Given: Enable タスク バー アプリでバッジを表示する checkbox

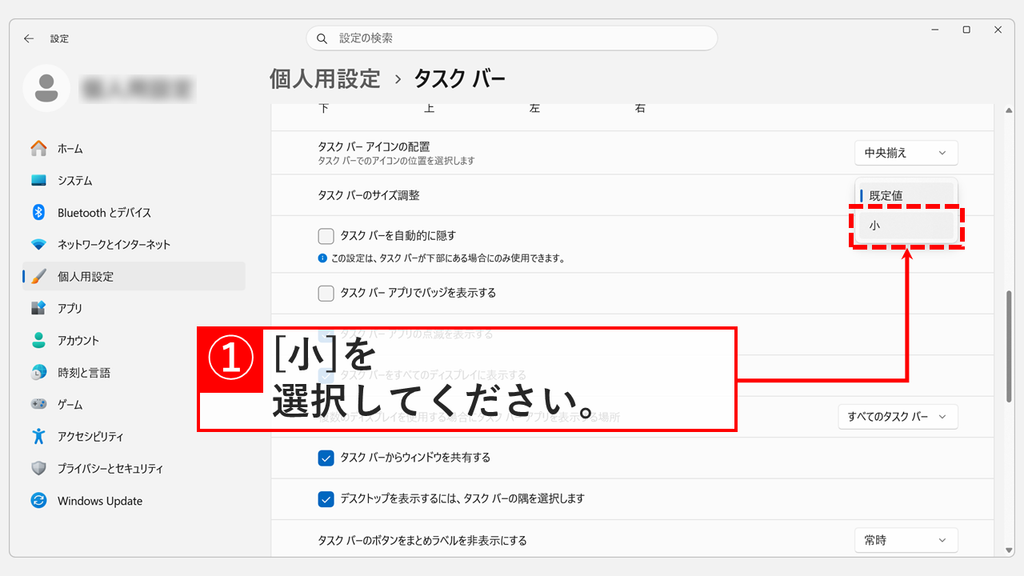Looking at the screenshot, I should click(x=326, y=293).
